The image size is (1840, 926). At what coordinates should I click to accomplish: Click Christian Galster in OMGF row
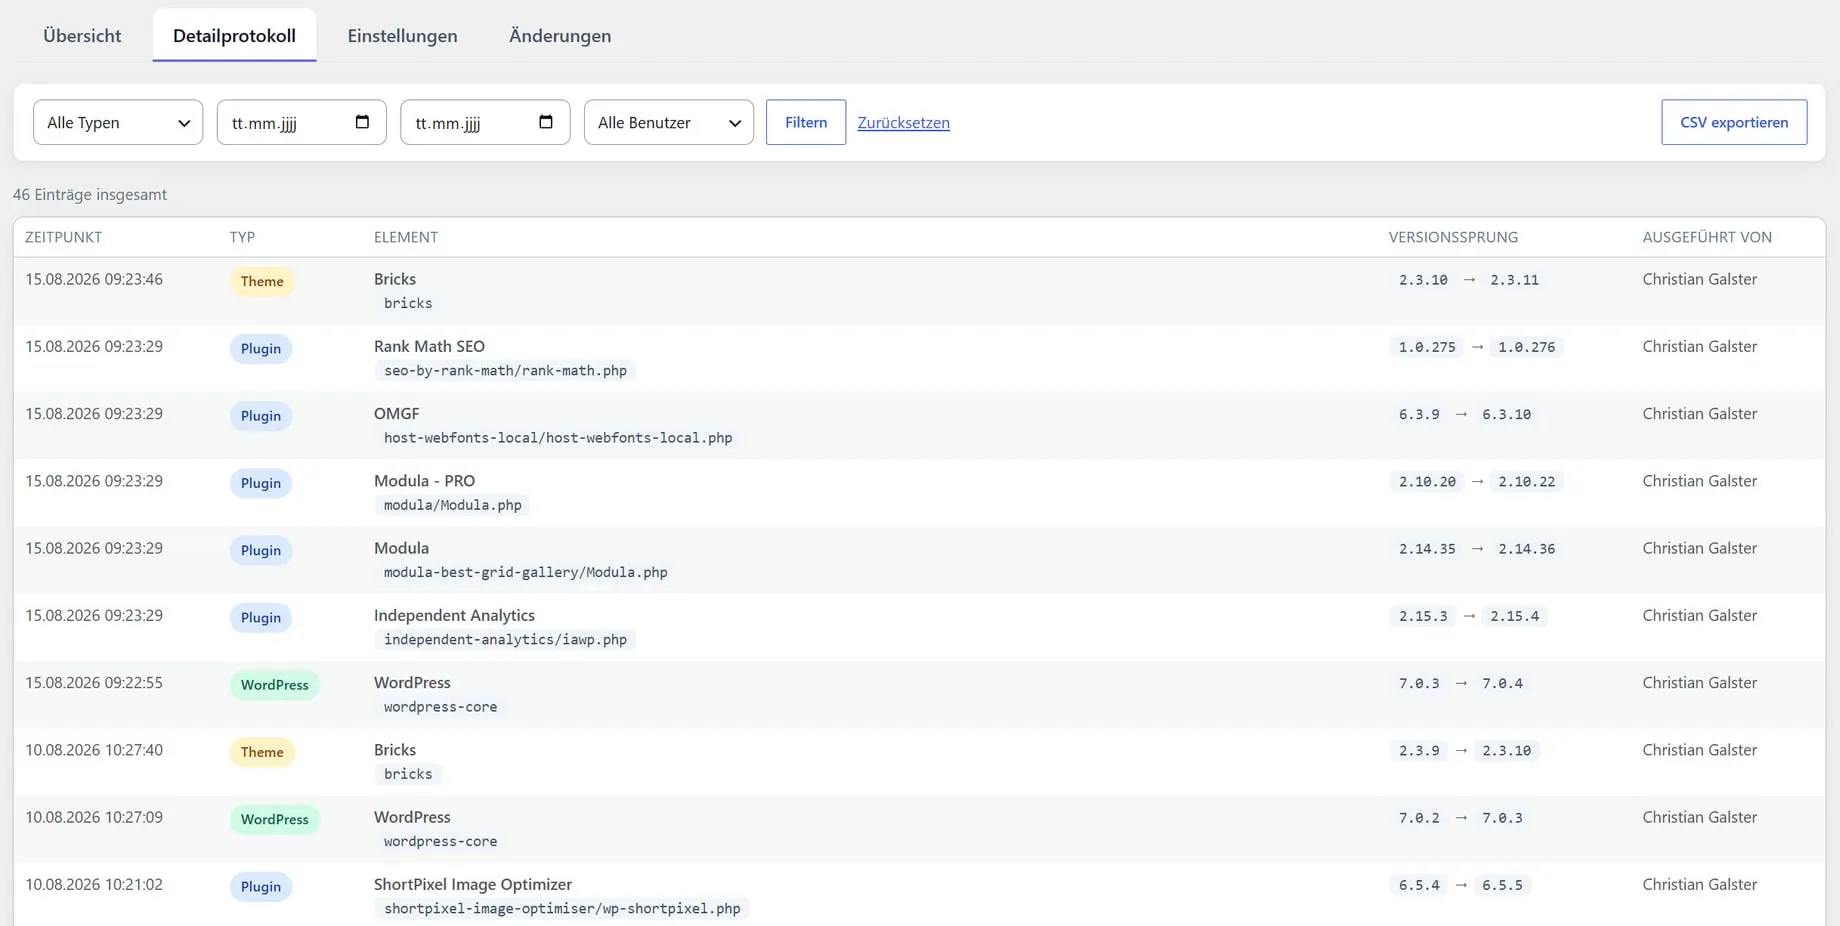1699,413
